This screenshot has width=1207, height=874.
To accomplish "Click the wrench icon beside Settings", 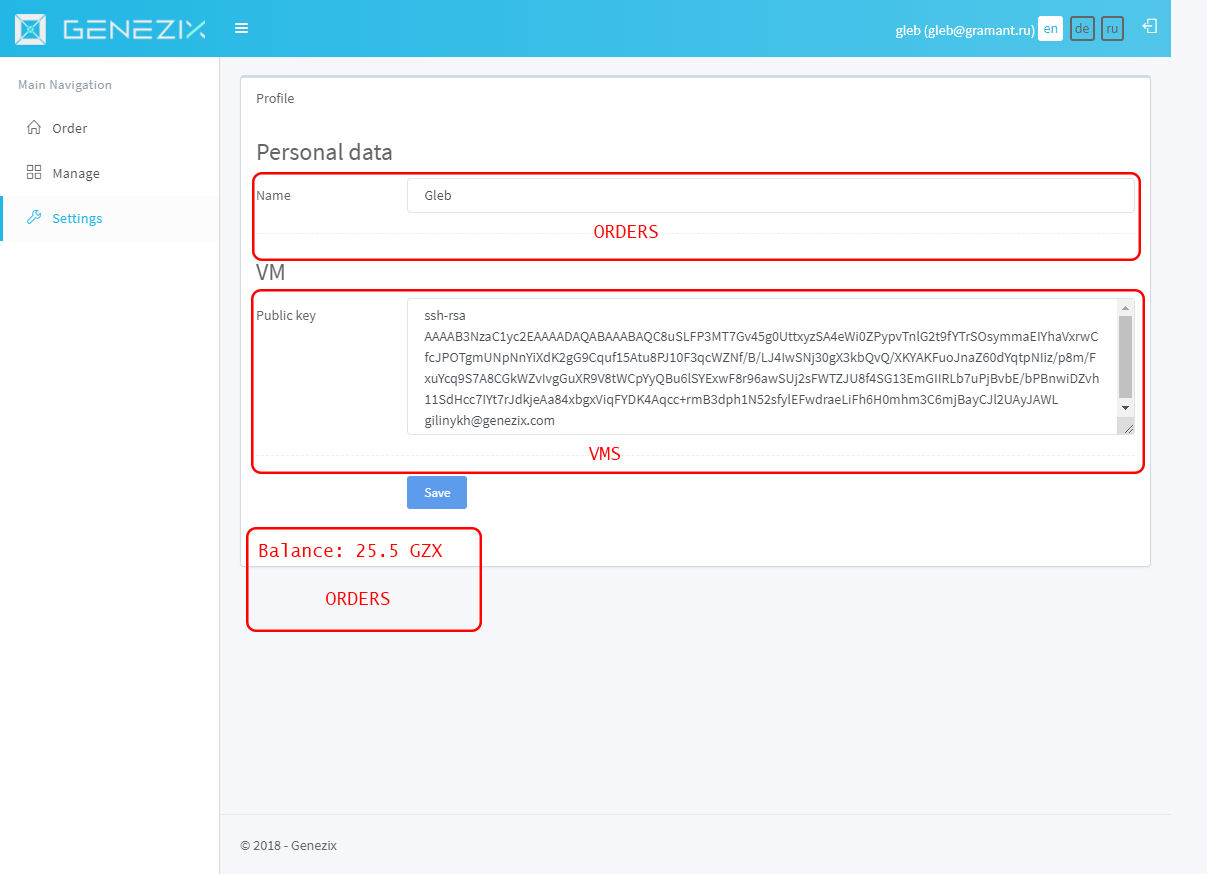I will click(x=34, y=218).
